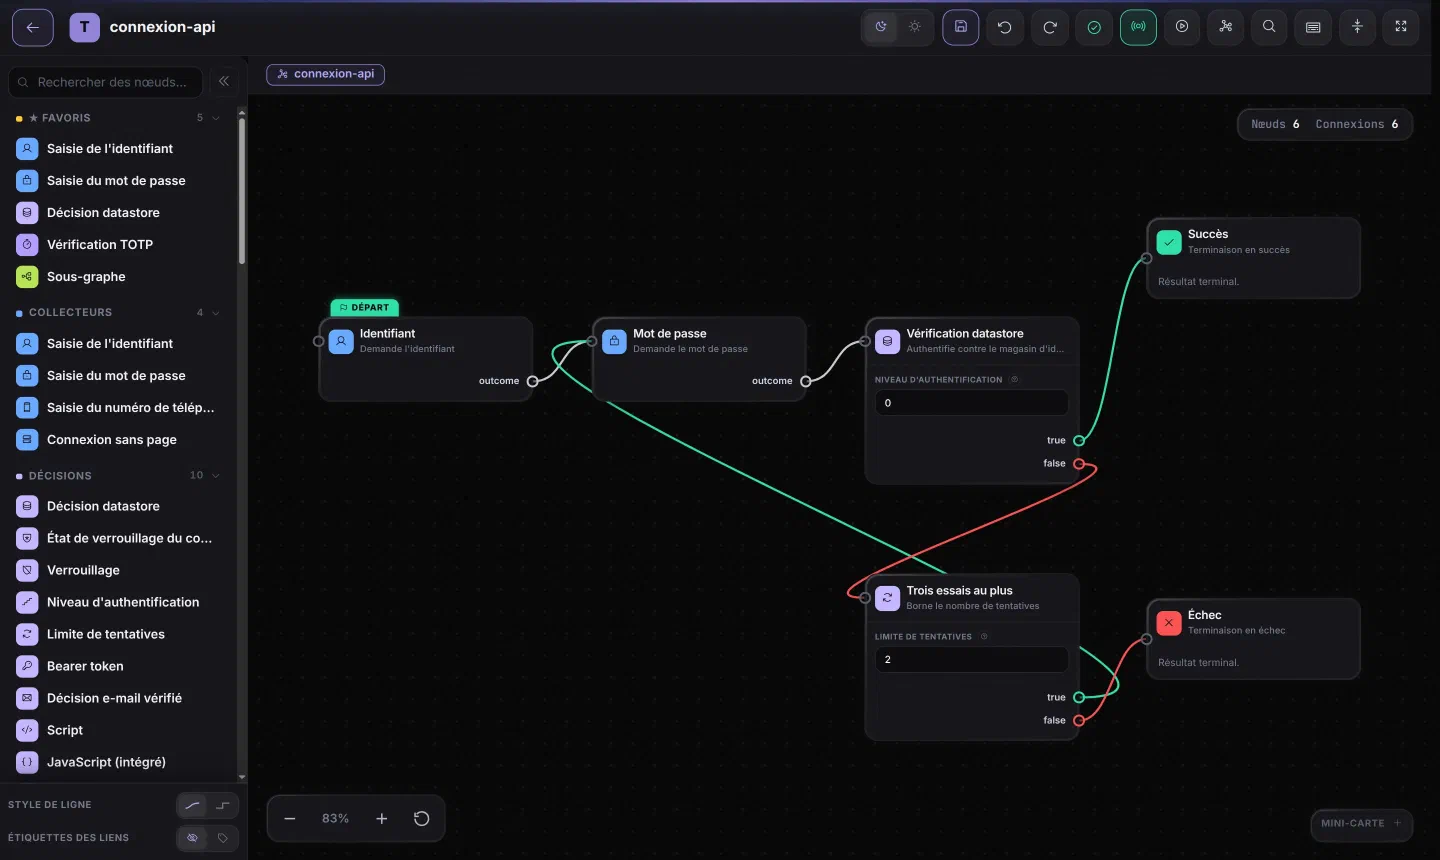Select stepped line style
This screenshot has height=860, width=1440.
tap(223, 805)
